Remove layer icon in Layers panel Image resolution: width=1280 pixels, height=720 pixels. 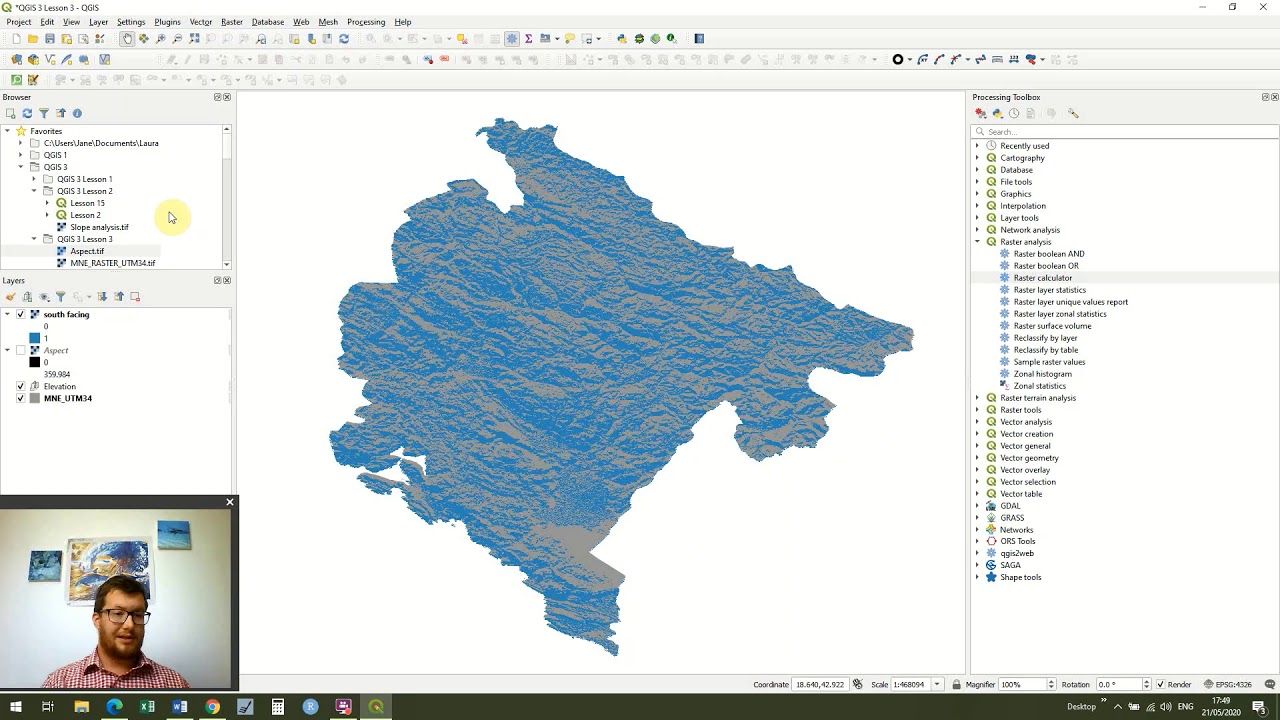point(135,297)
